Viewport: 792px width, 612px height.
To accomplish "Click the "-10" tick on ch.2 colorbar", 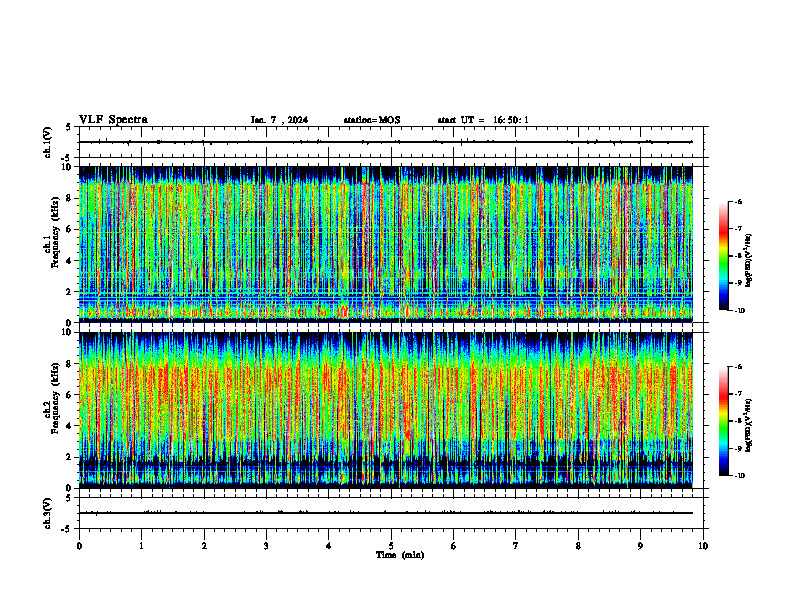I will coord(740,476).
